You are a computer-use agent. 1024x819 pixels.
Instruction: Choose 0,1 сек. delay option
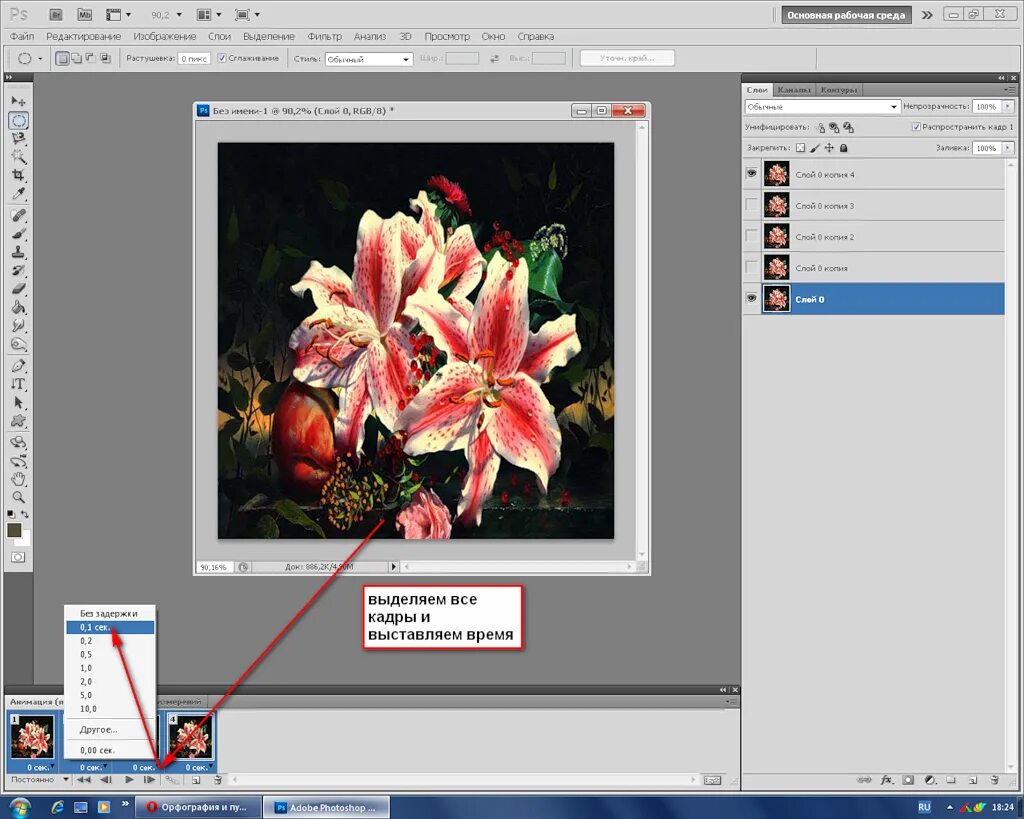pyautogui.click(x=110, y=627)
